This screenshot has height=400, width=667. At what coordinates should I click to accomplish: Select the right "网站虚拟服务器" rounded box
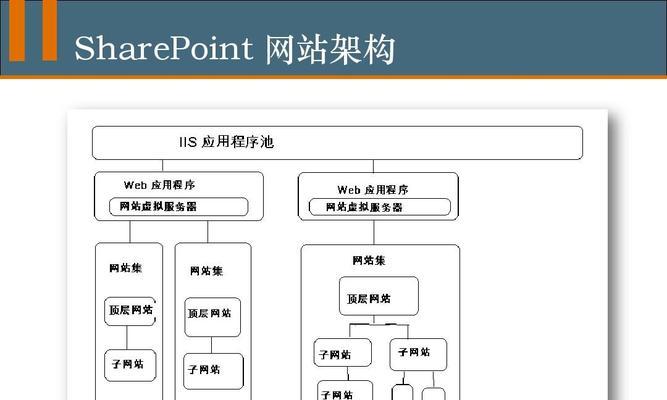tap(379, 207)
